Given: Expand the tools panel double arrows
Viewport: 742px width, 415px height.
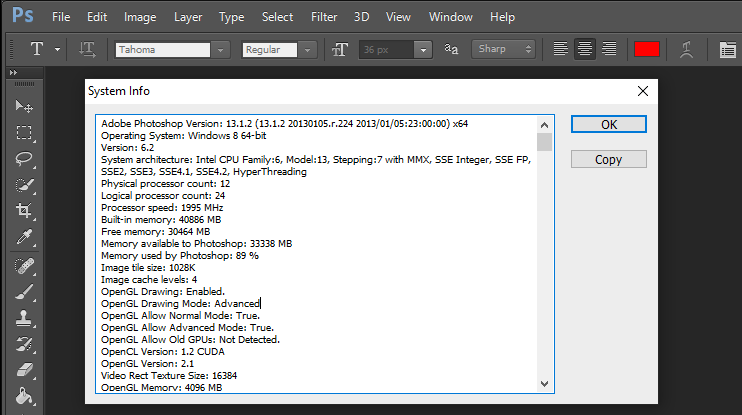Looking at the screenshot, I should [x=13, y=72].
